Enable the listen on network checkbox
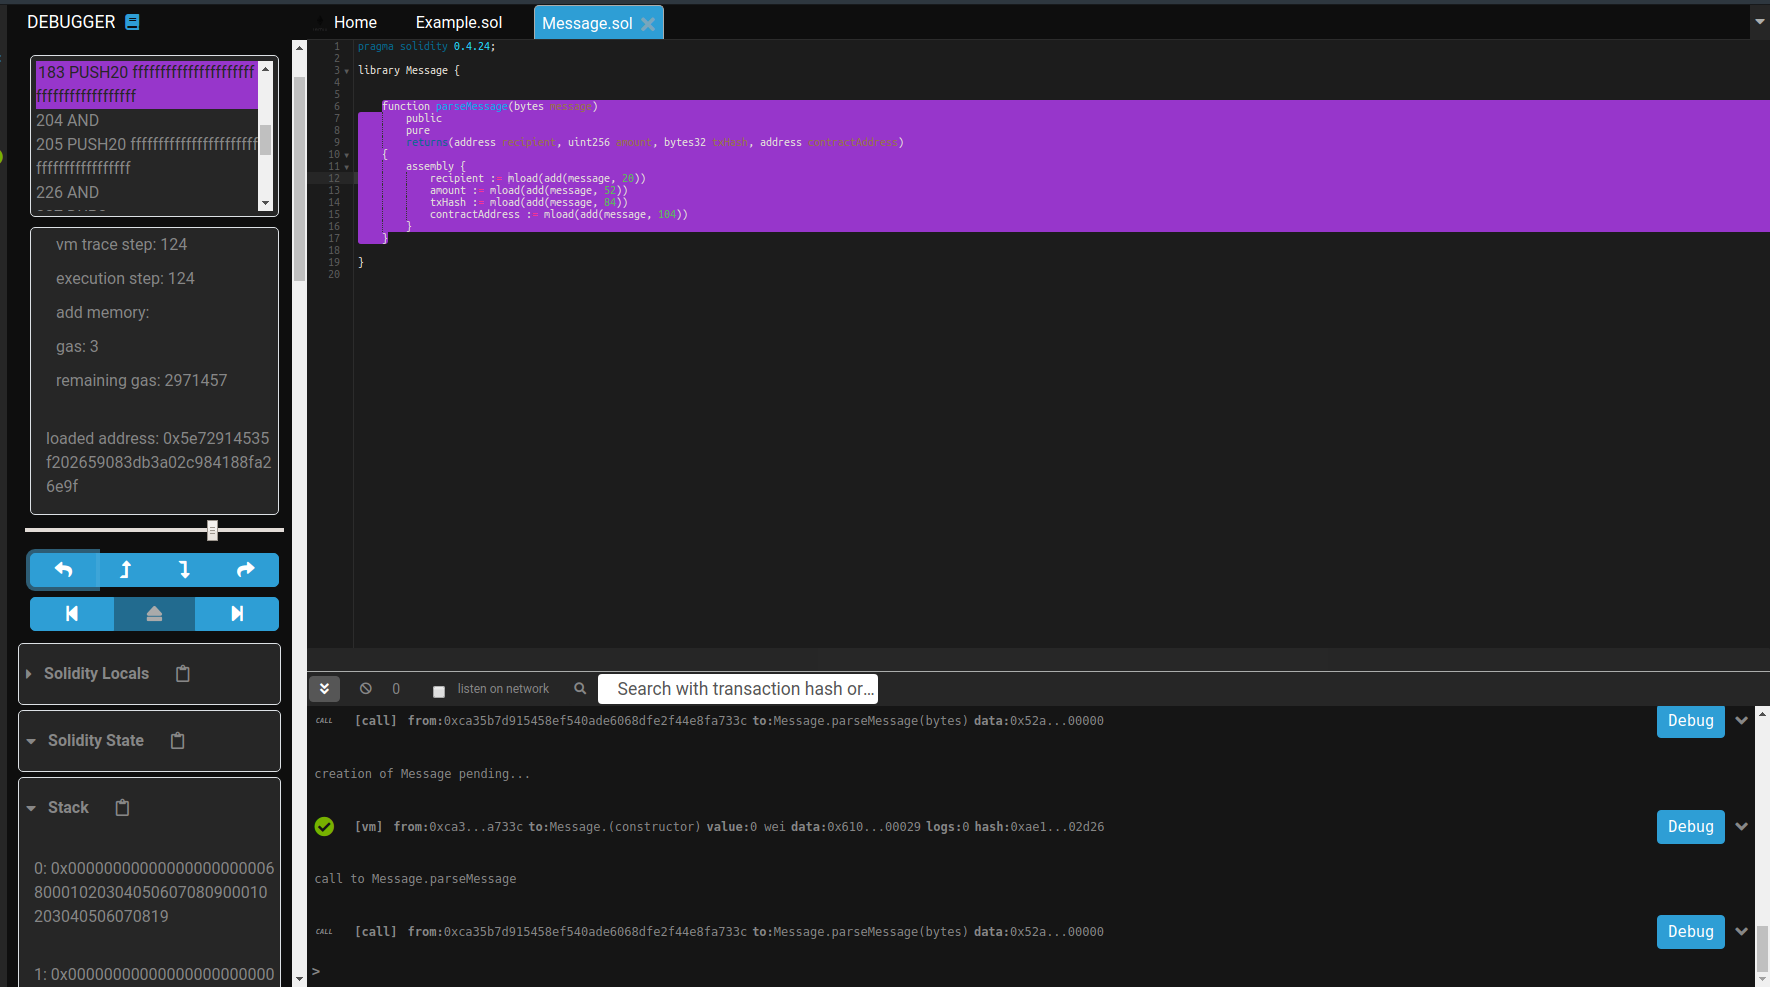Image resolution: width=1770 pixels, height=987 pixels. pos(438,690)
